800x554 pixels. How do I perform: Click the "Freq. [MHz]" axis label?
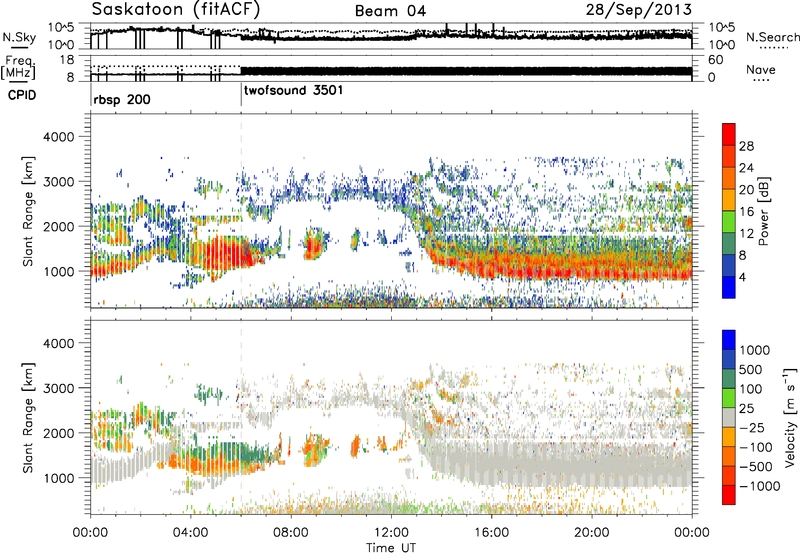click(x=19, y=67)
